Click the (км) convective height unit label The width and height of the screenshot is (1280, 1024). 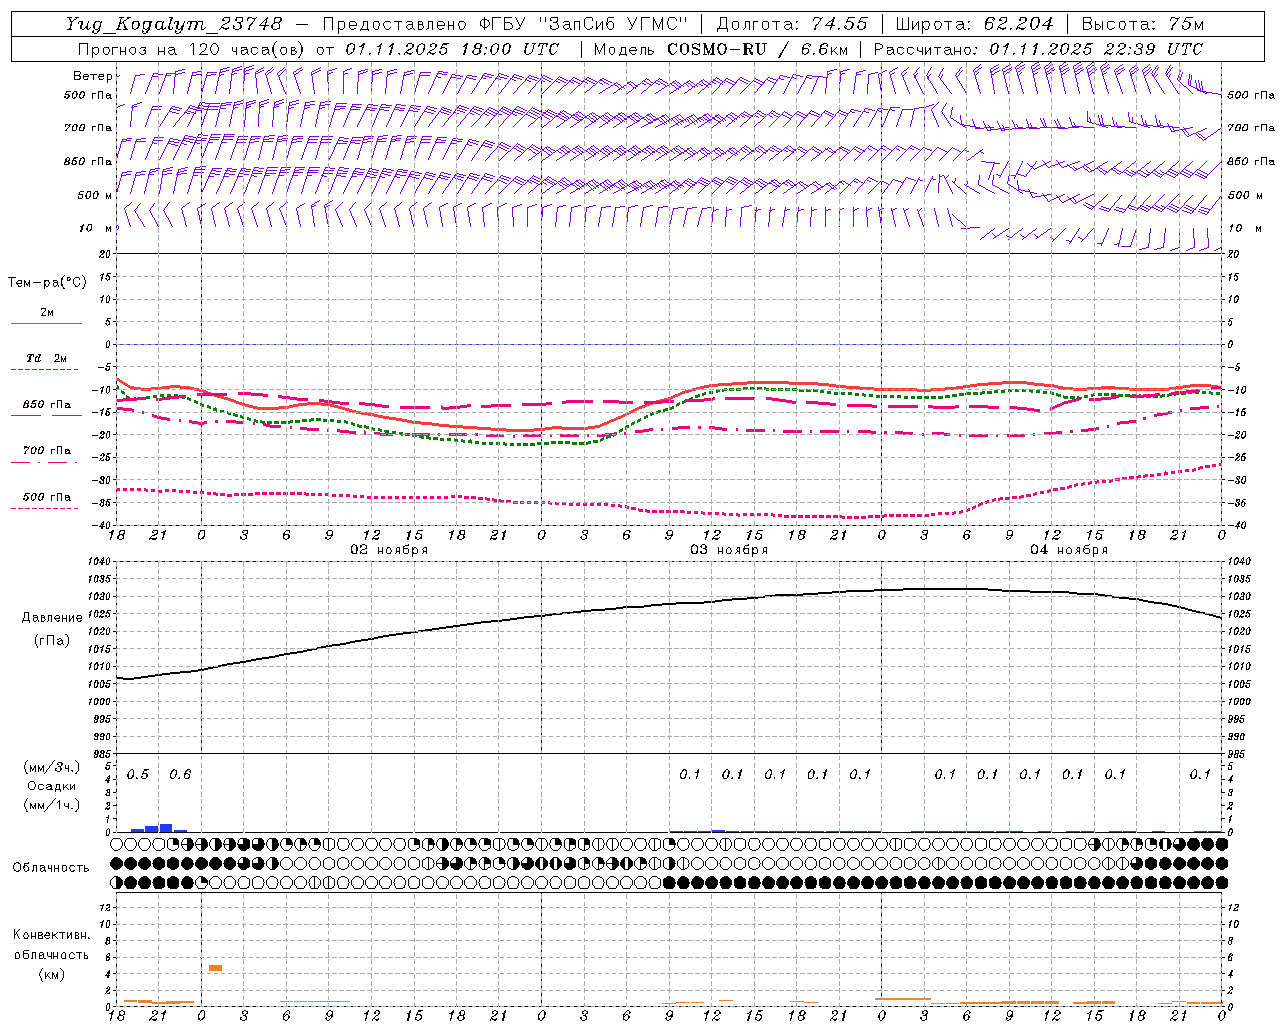51,974
